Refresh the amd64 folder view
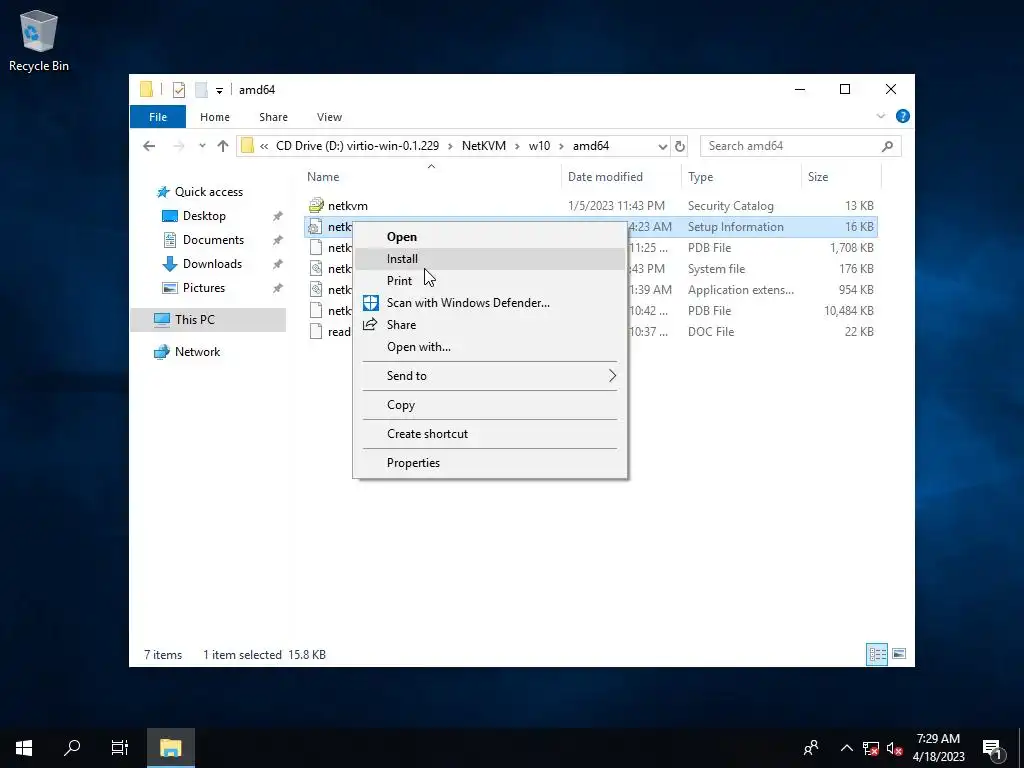This screenshot has width=1024, height=768. click(x=680, y=146)
